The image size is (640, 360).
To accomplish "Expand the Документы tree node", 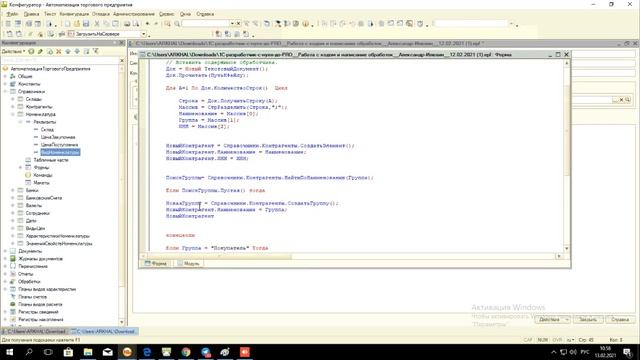I will (5, 251).
